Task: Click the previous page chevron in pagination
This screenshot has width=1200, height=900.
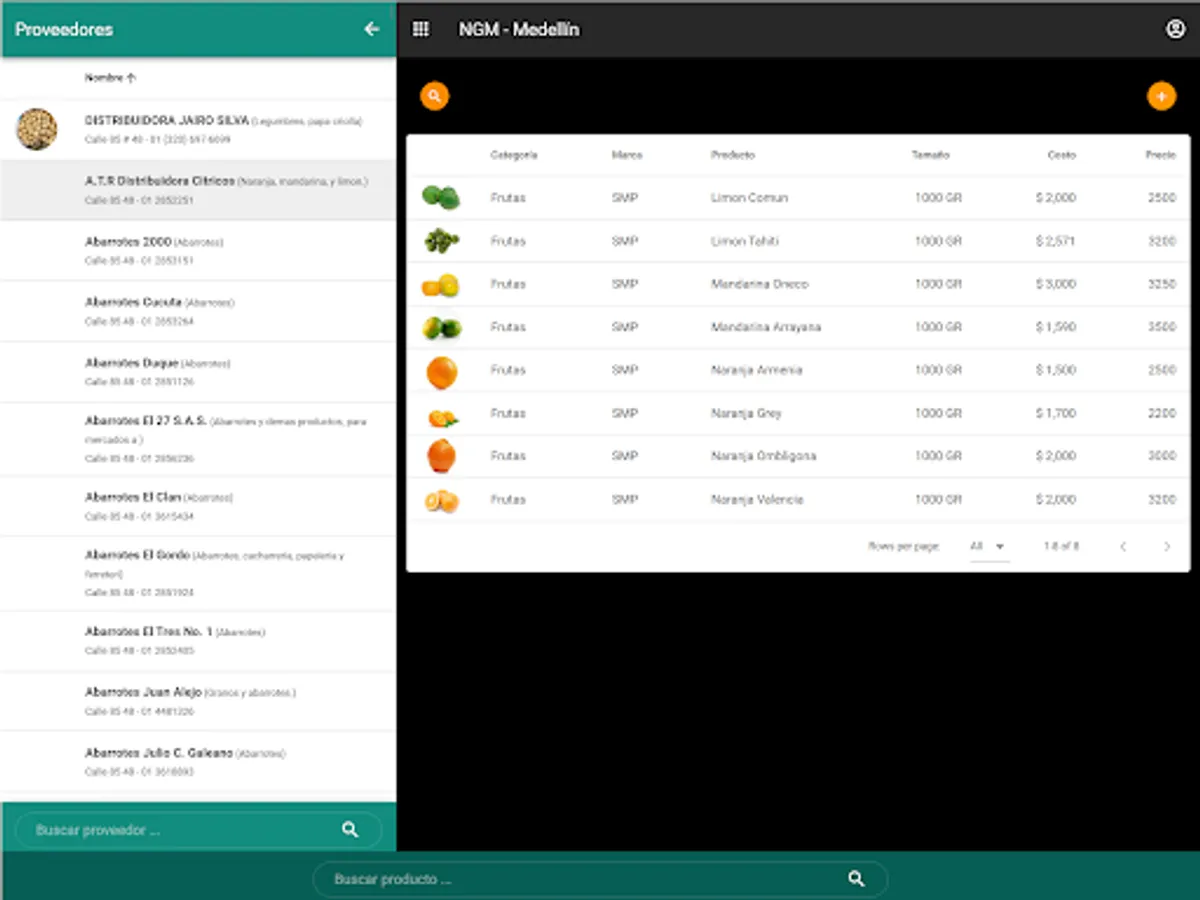Action: (1122, 546)
